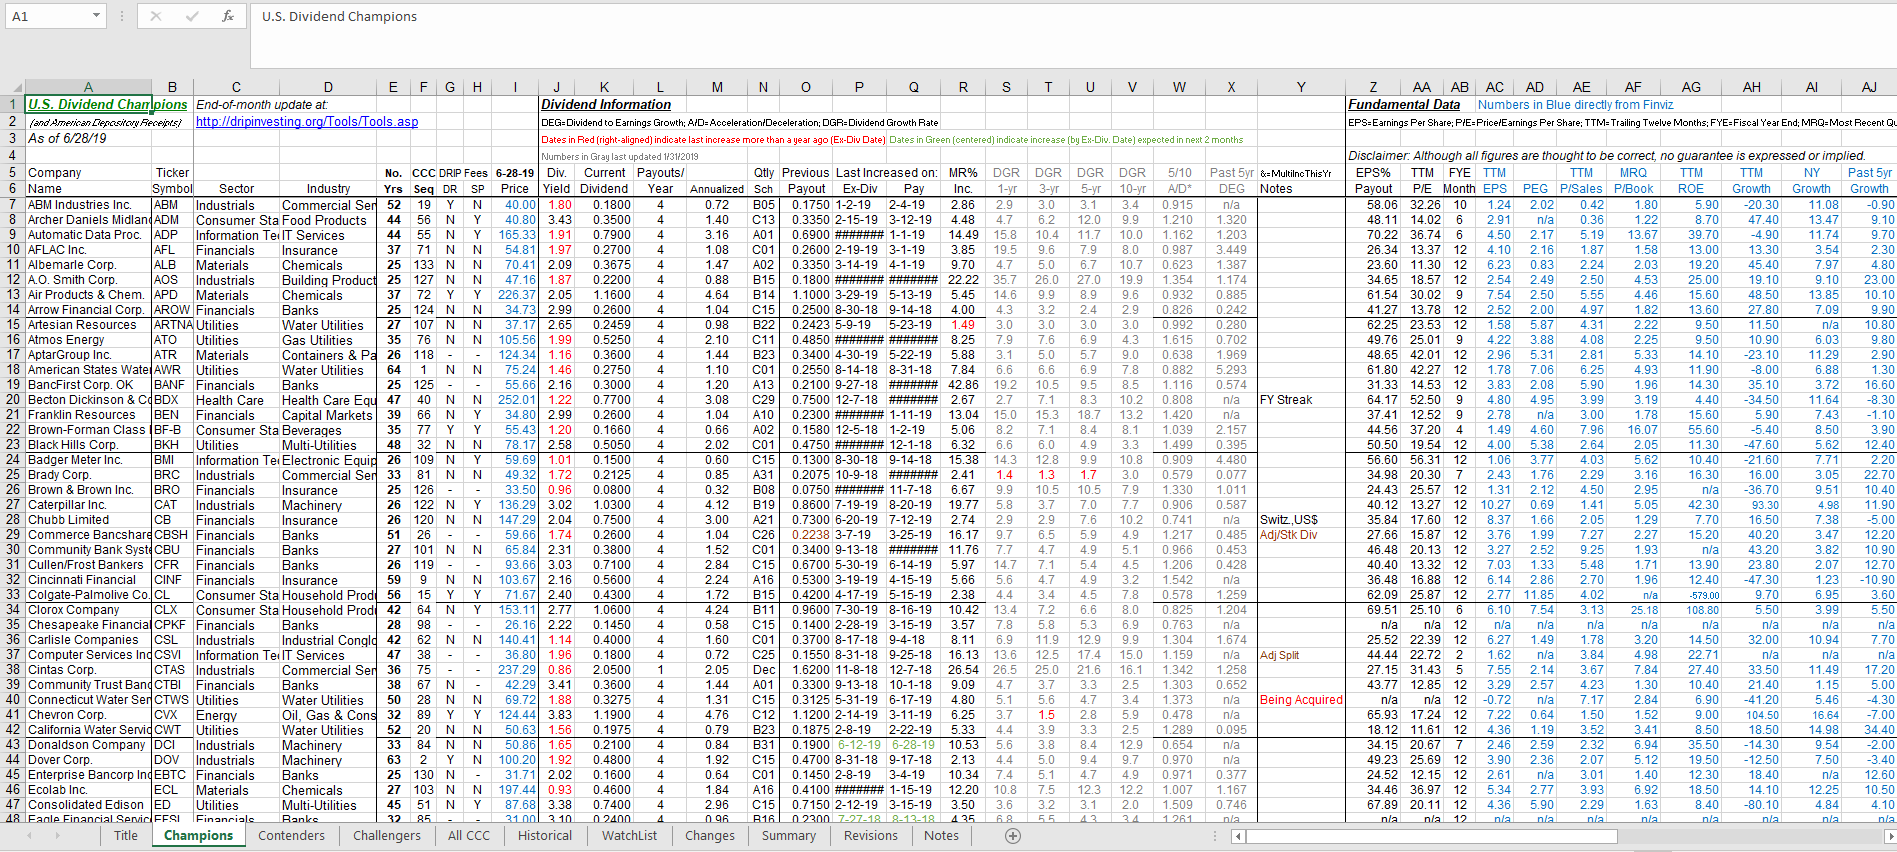
Task: Click the horizontal scrollbar left arrow
Action: coord(1239,836)
